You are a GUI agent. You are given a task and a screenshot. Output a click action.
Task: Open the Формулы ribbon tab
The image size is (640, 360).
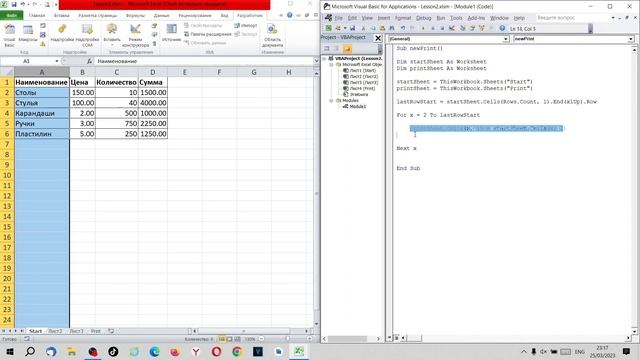135,16
